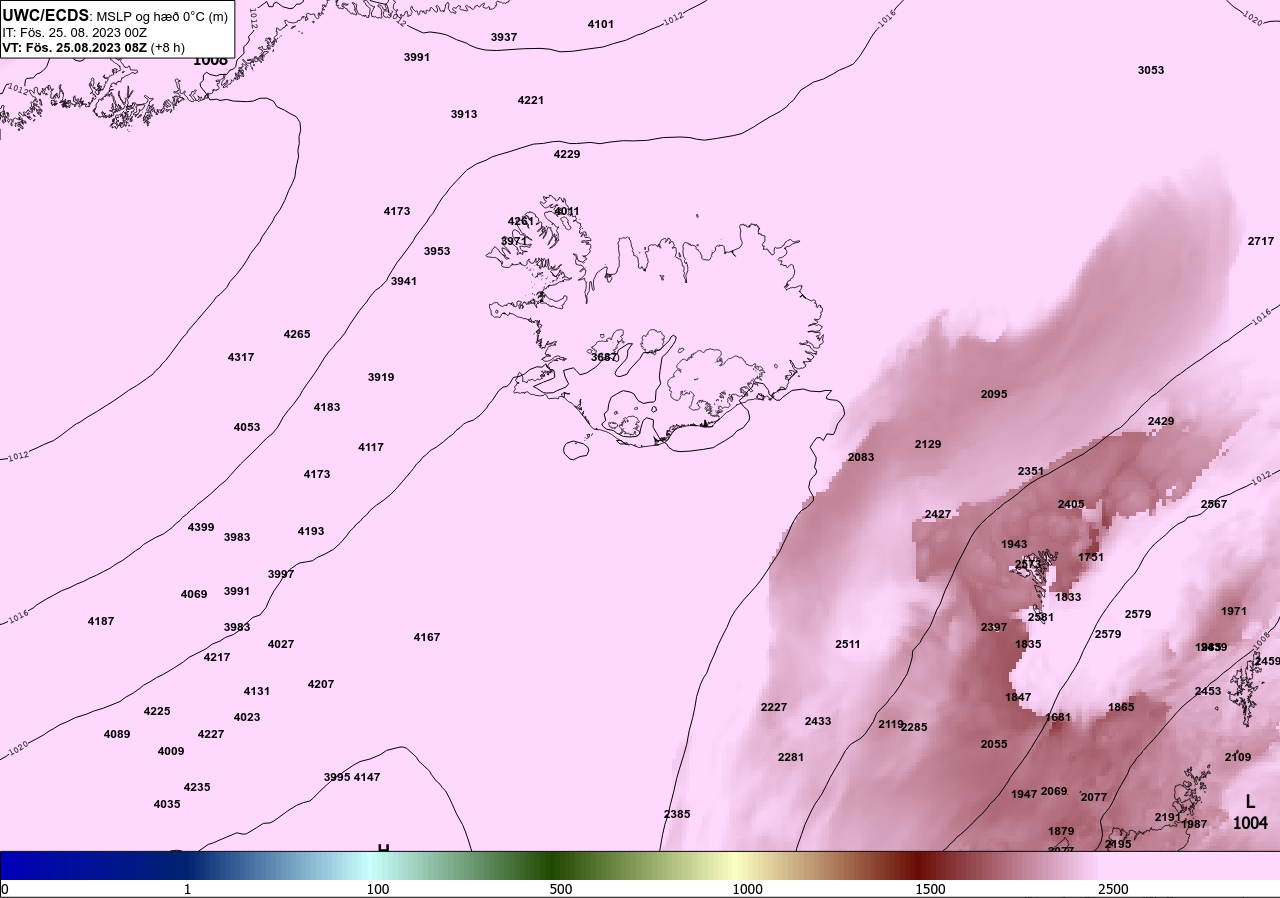Click the 2083 value off Iceland's east coast

[x=861, y=457]
